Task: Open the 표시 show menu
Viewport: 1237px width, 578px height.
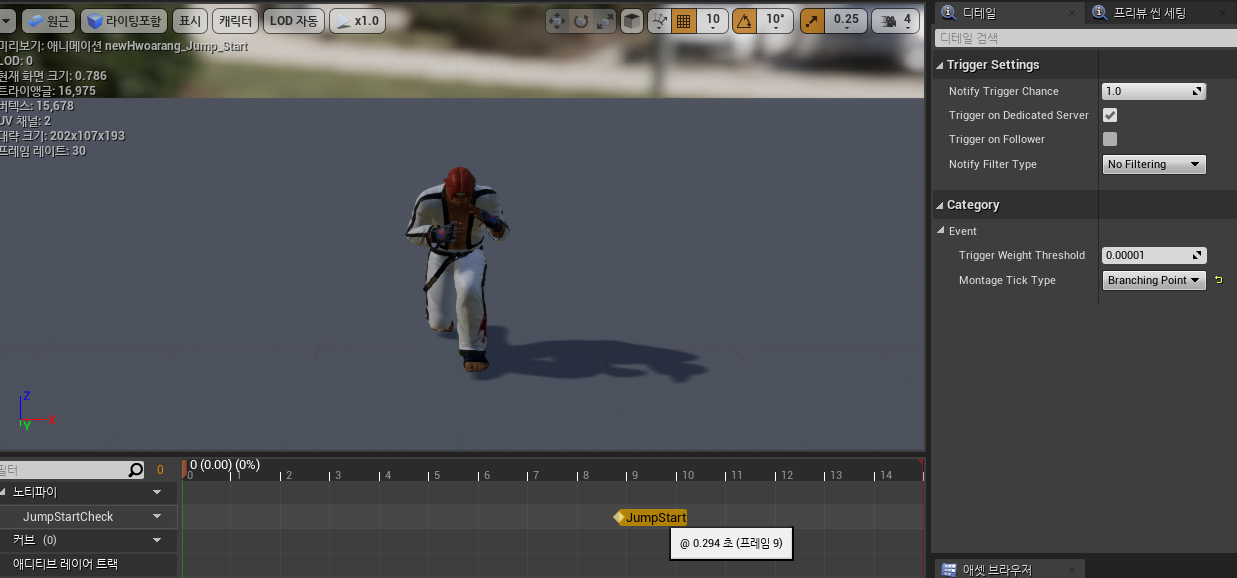Action: click(x=190, y=20)
